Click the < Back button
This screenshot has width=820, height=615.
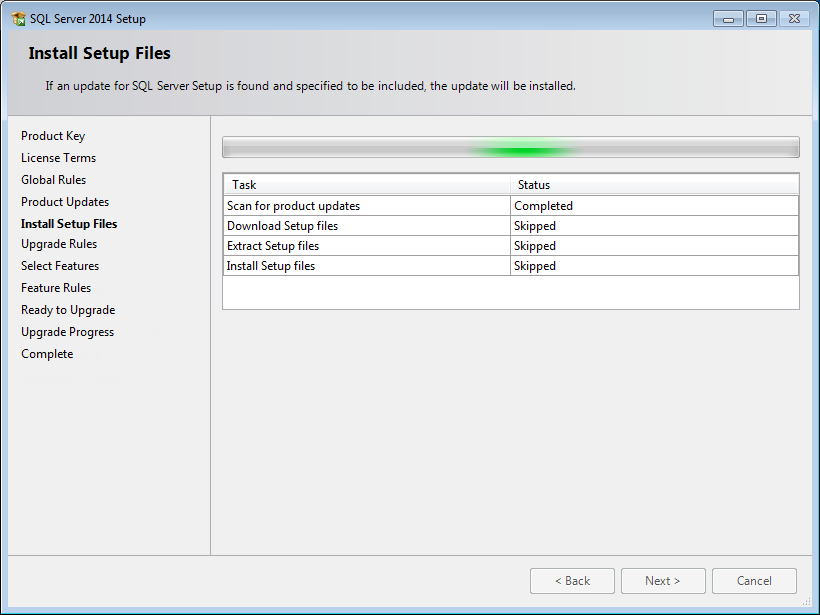coord(572,580)
